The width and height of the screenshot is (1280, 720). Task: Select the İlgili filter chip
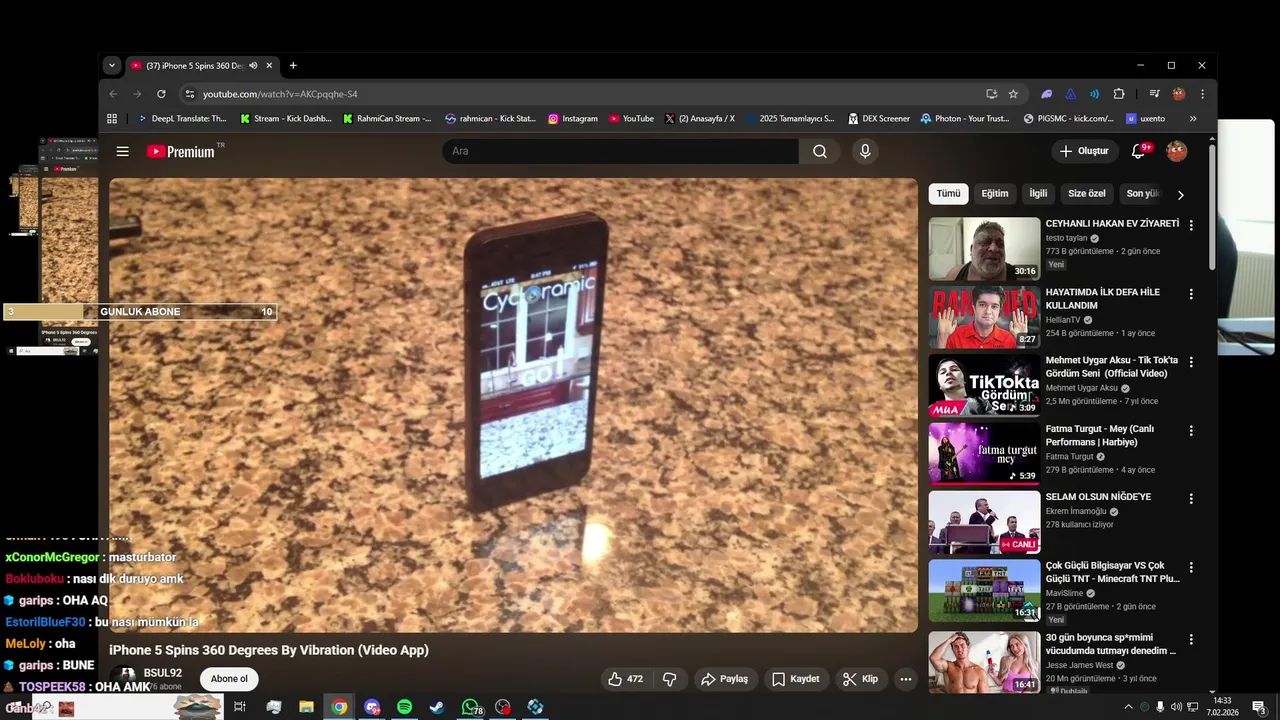pos(1039,194)
